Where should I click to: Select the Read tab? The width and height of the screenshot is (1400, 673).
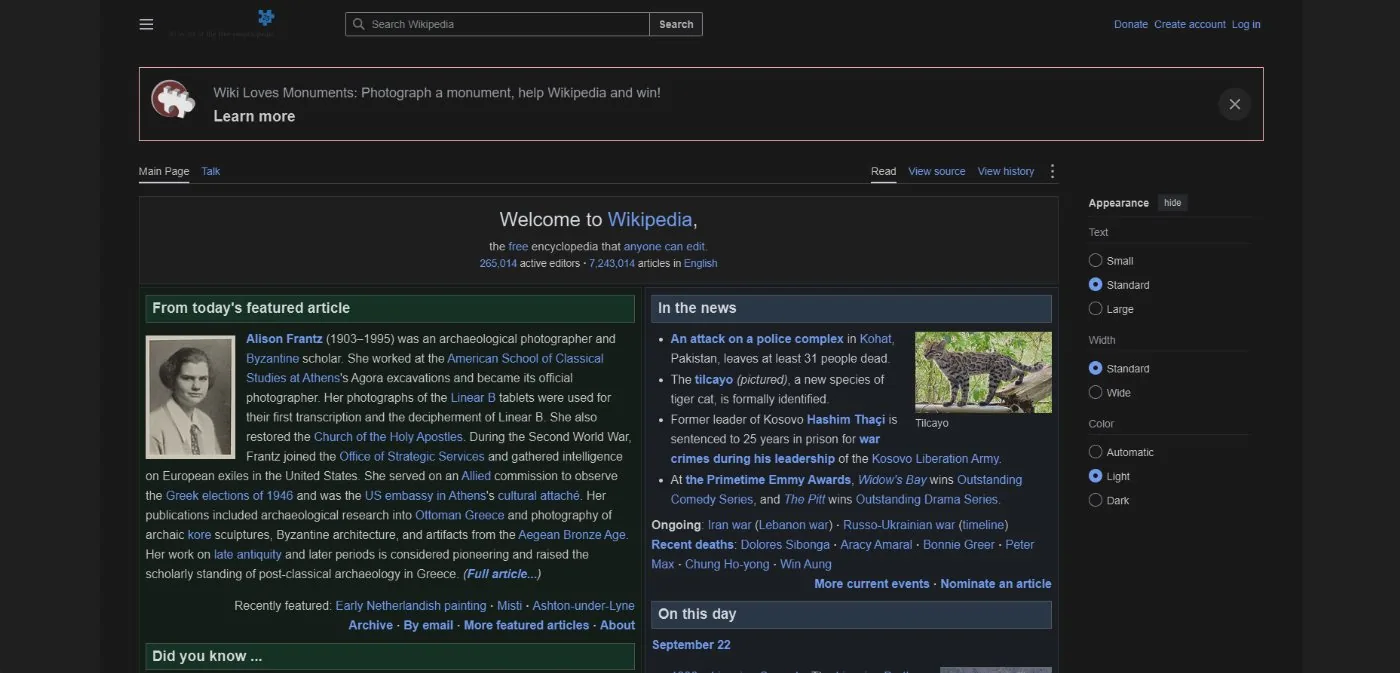(883, 171)
